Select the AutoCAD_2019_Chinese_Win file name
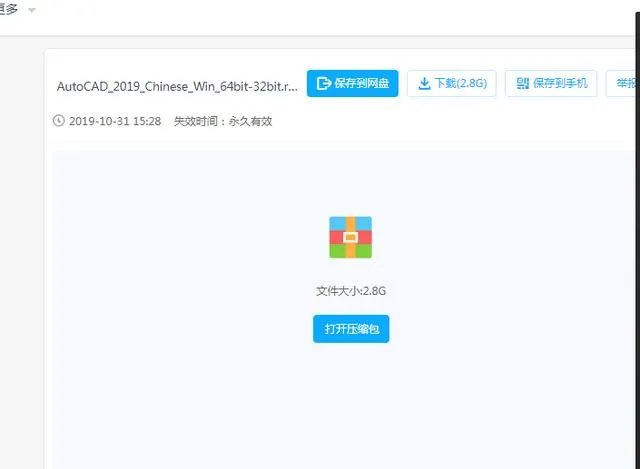Screen dimensions: 640x469 click(x=177, y=85)
